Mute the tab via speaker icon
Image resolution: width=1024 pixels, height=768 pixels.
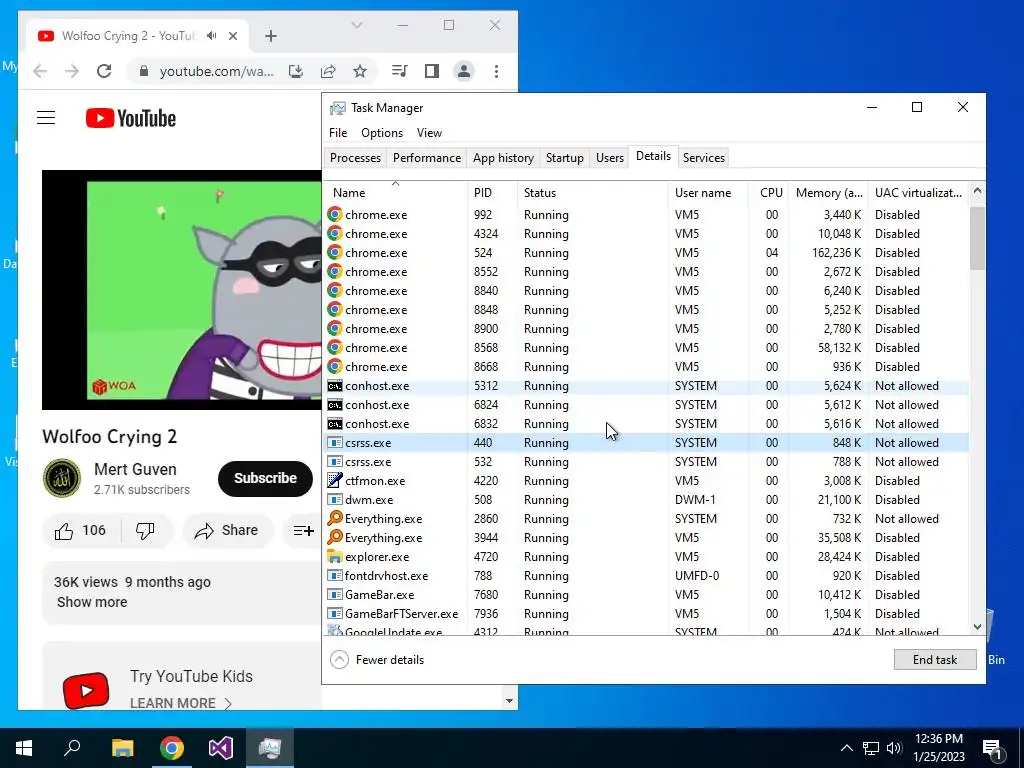pyautogui.click(x=212, y=36)
